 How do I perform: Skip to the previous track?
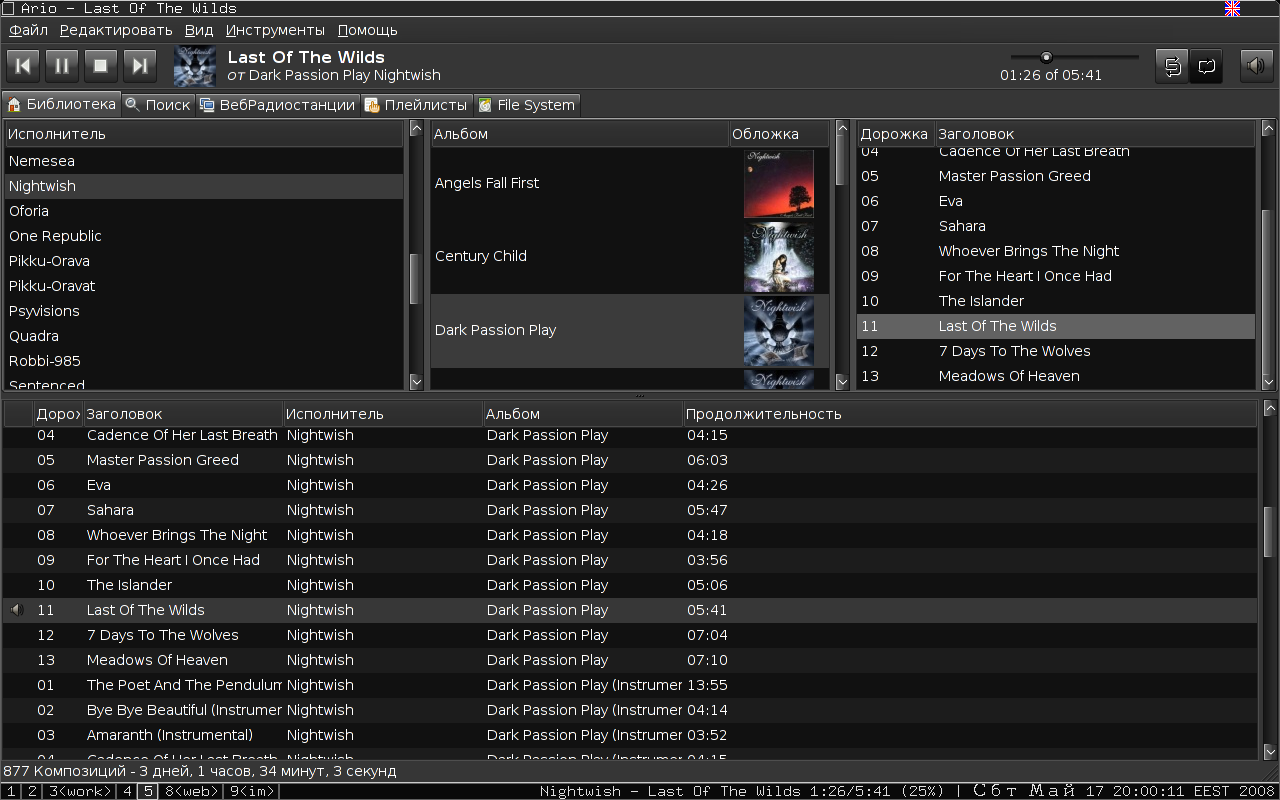[23, 66]
